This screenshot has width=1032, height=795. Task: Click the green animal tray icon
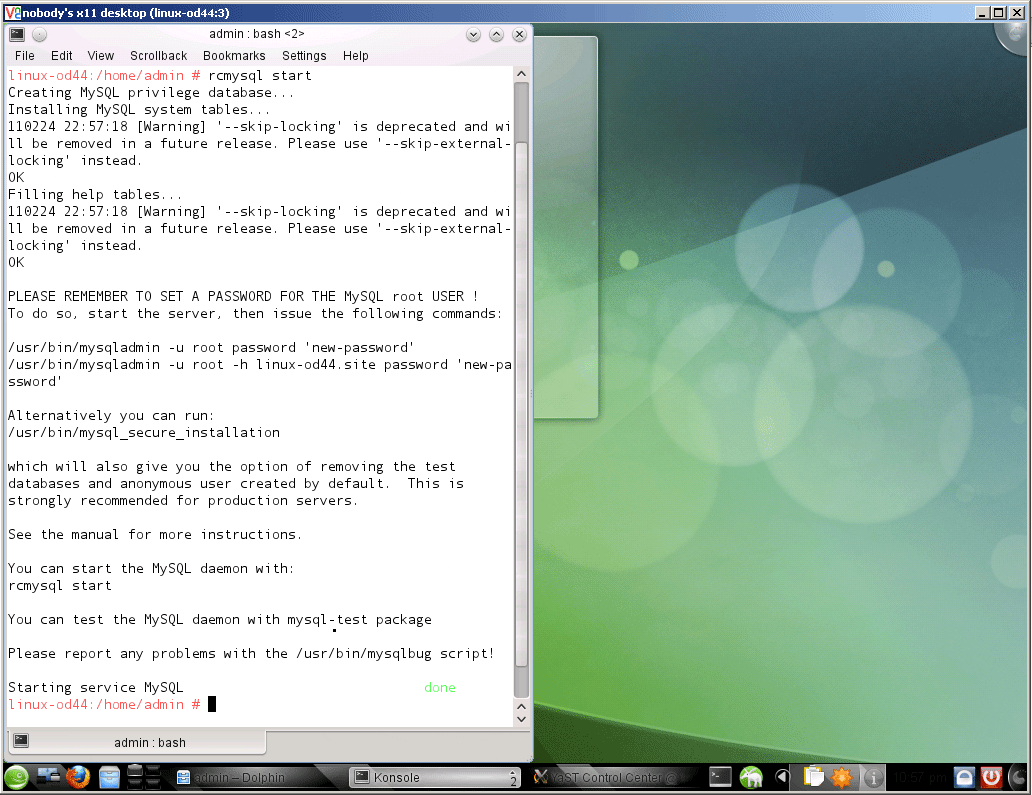click(x=751, y=778)
